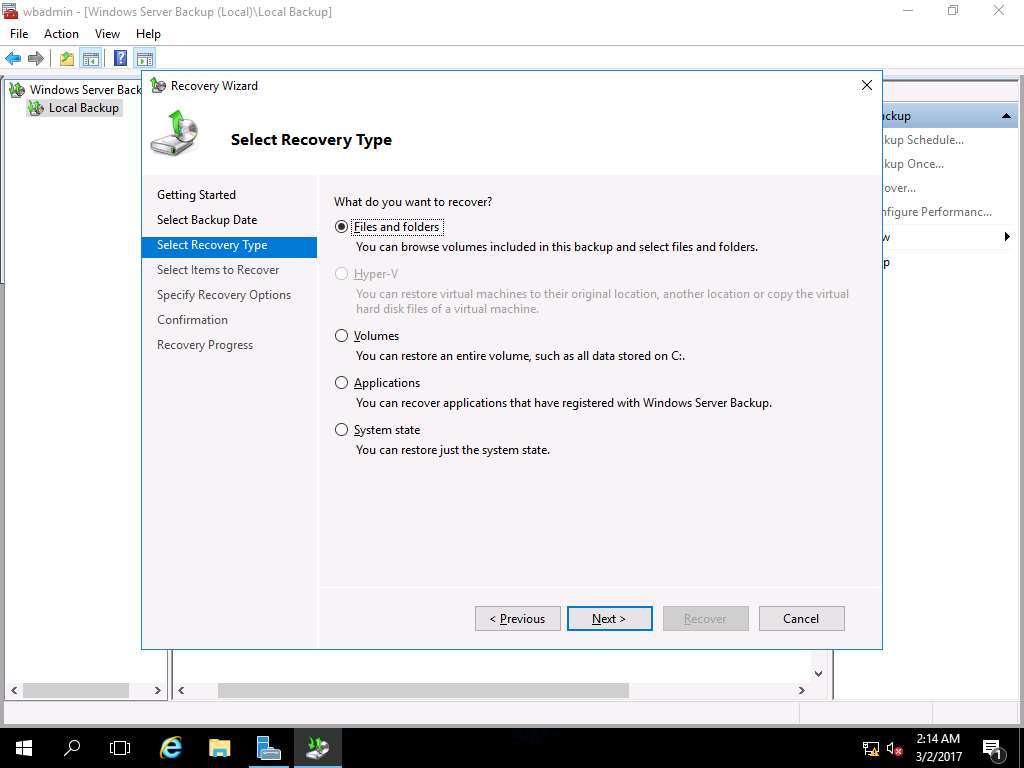
Task: Click Show/Hide Action Pane toolbar icon
Action: pyautogui.click(x=144, y=58)
